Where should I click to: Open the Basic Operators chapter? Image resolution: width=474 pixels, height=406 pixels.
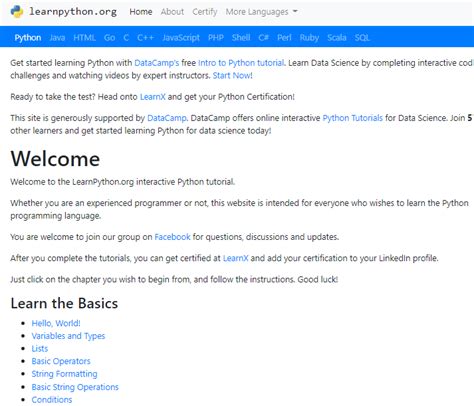coord(61,361)
